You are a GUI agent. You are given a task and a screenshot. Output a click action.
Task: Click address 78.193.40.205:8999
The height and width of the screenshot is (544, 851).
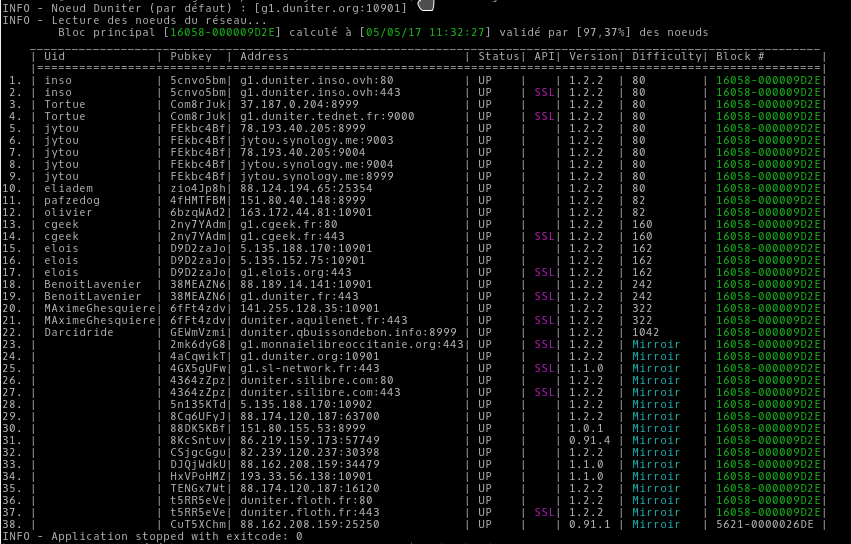tap(303, 128)
